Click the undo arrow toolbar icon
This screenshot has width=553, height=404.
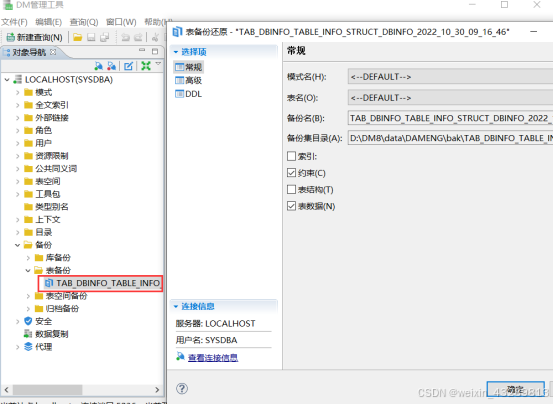[125, 37]
